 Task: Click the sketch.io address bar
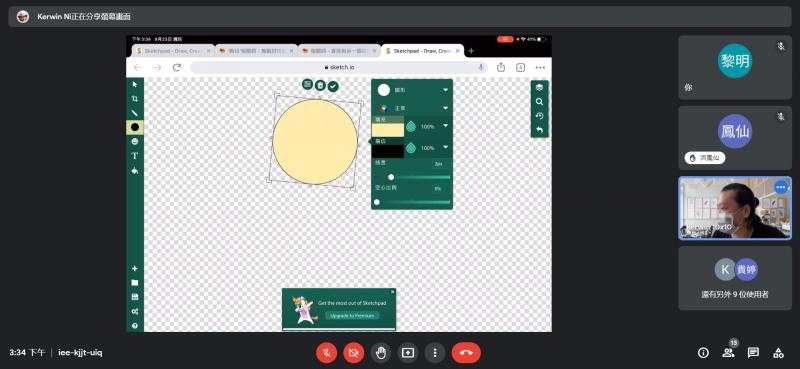(339, 67)
